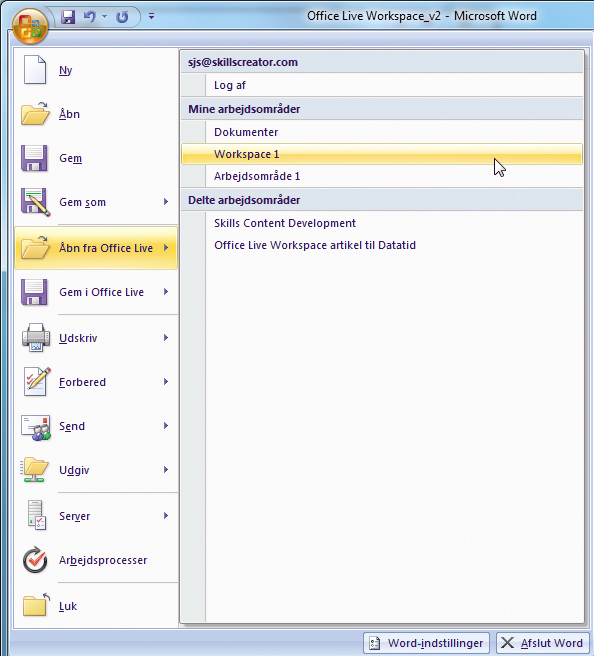Viewport: 594px width, 656px height.
Task: Click the Mine arbejdsområder heading
Action: tap(382, 109)
